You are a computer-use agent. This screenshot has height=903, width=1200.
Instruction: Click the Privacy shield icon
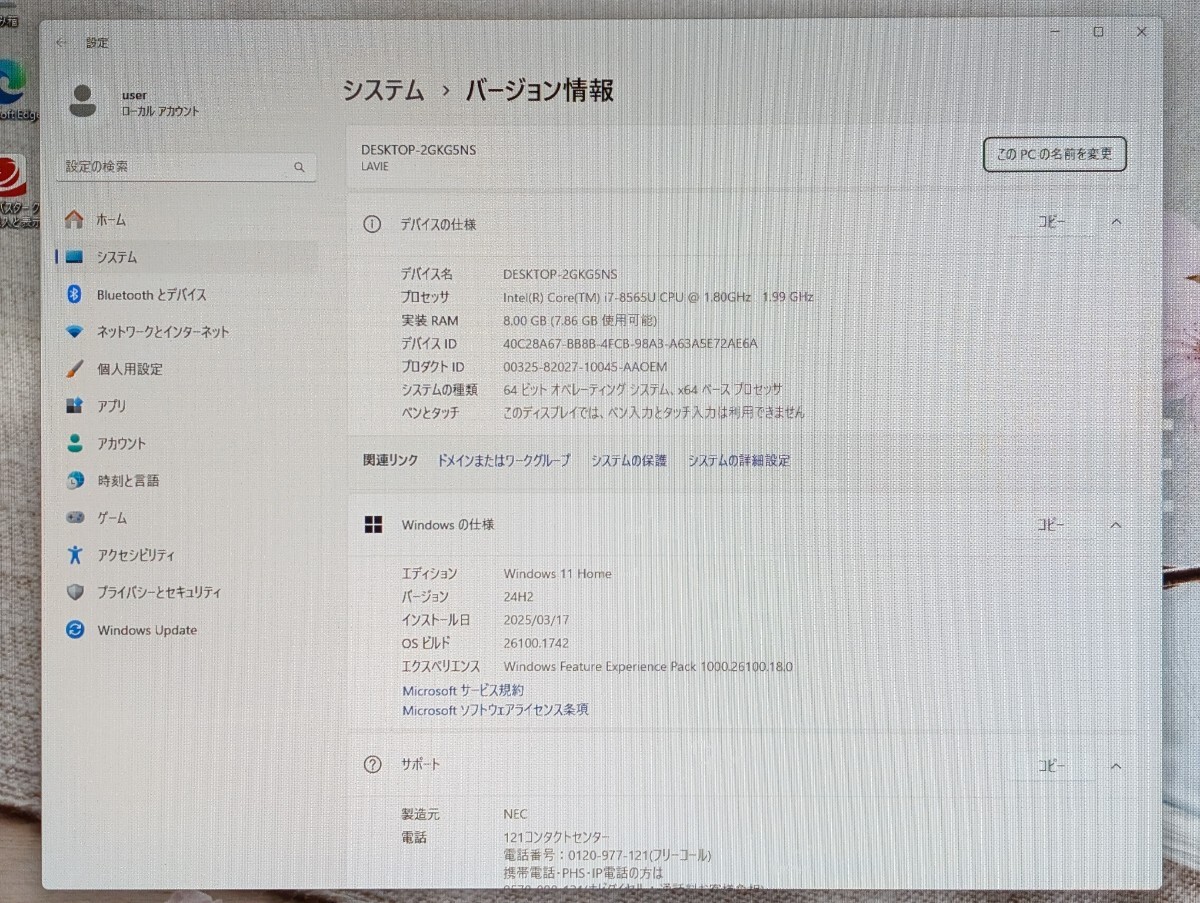[75, 592]
